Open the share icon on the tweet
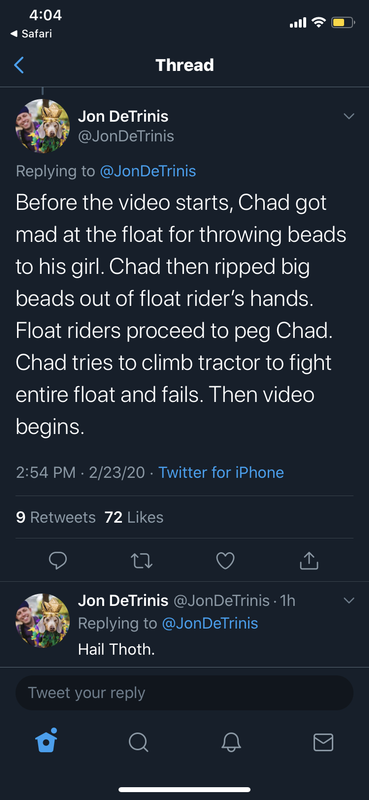This screenshot has height=800, width=369. tap(309, 561)
